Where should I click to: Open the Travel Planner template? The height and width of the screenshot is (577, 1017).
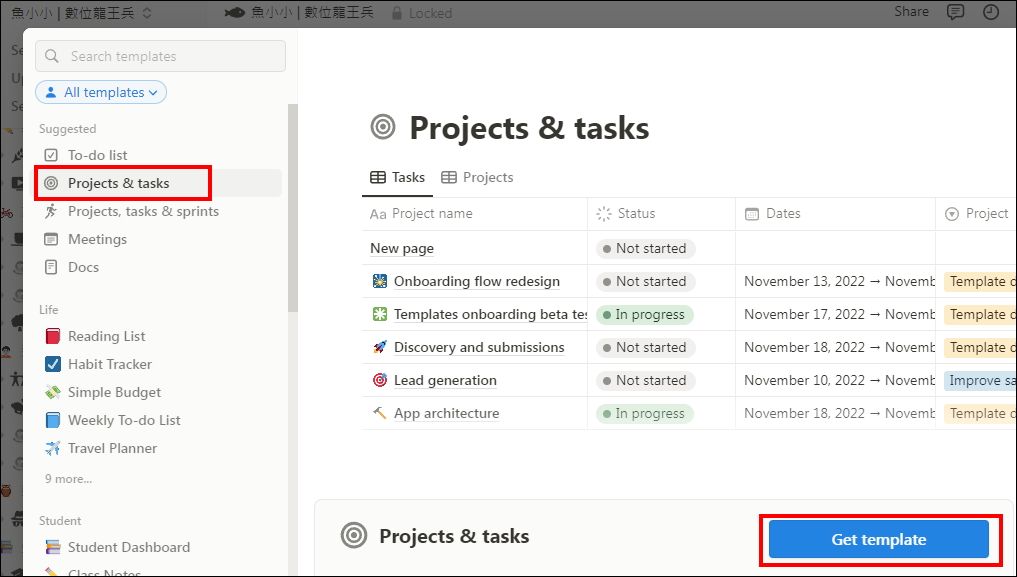coord(159,448)
